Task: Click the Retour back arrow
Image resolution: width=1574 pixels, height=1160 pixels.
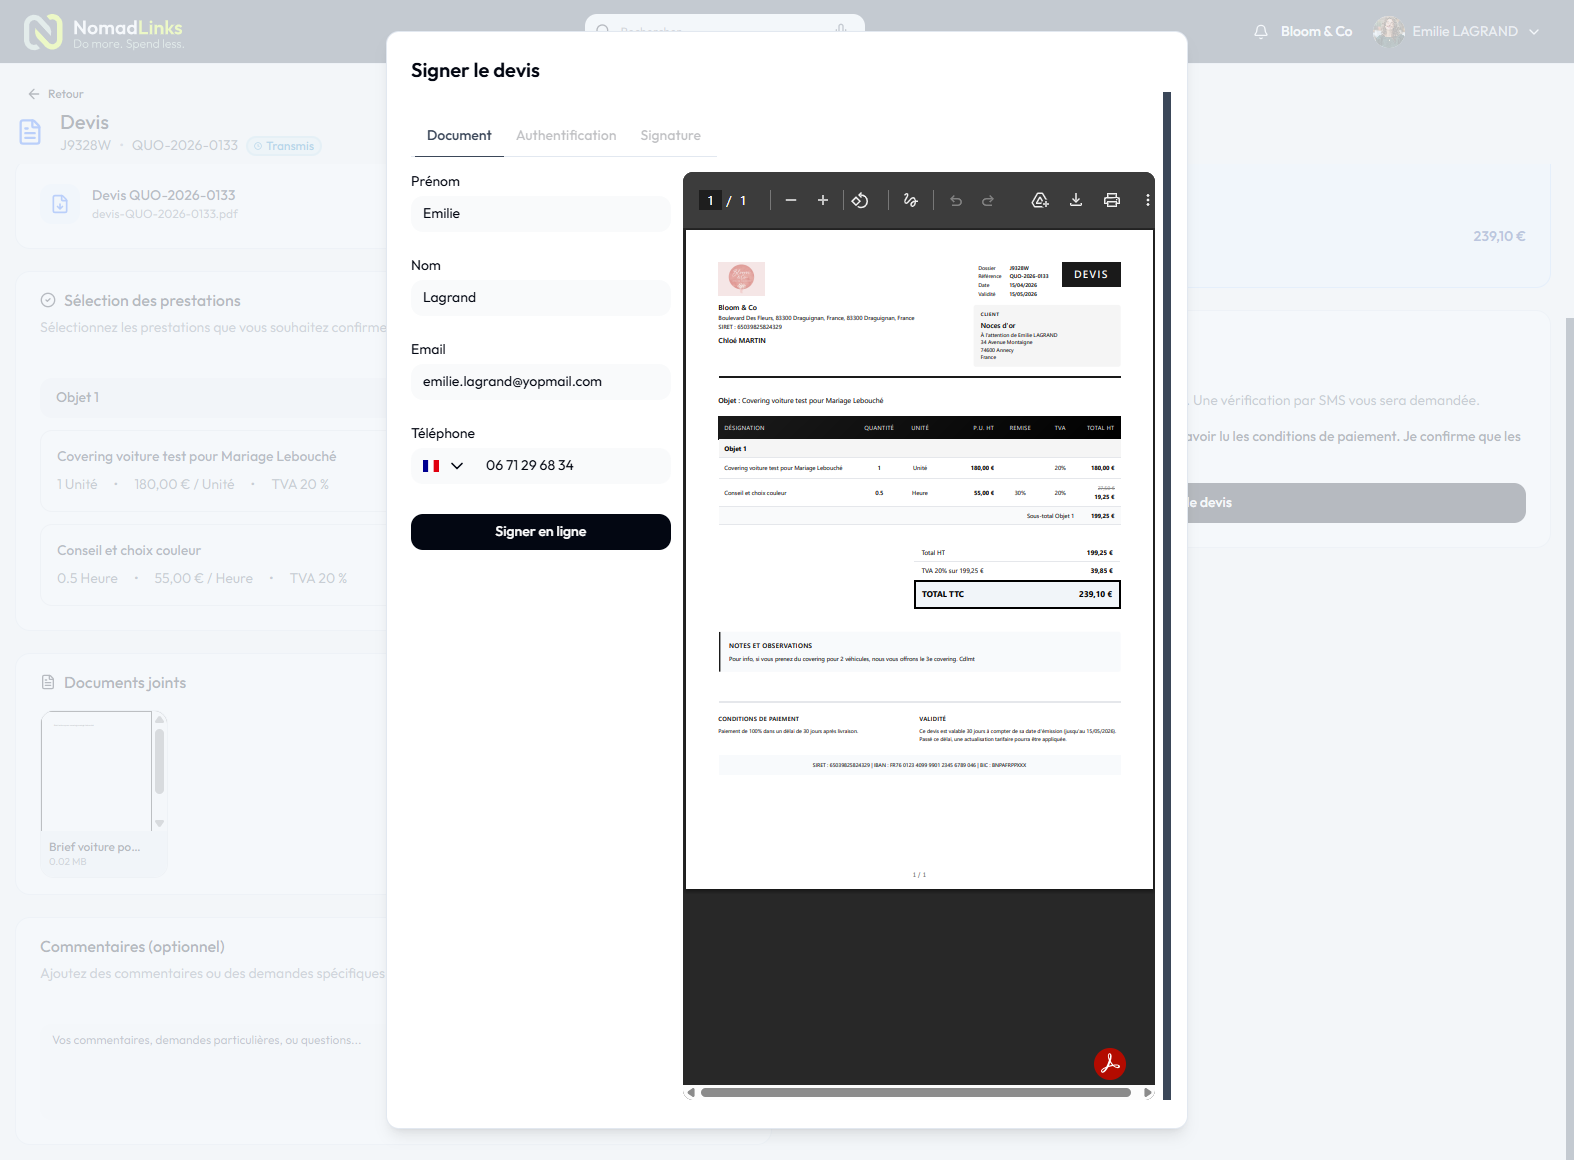Action: tap(34, 94)
